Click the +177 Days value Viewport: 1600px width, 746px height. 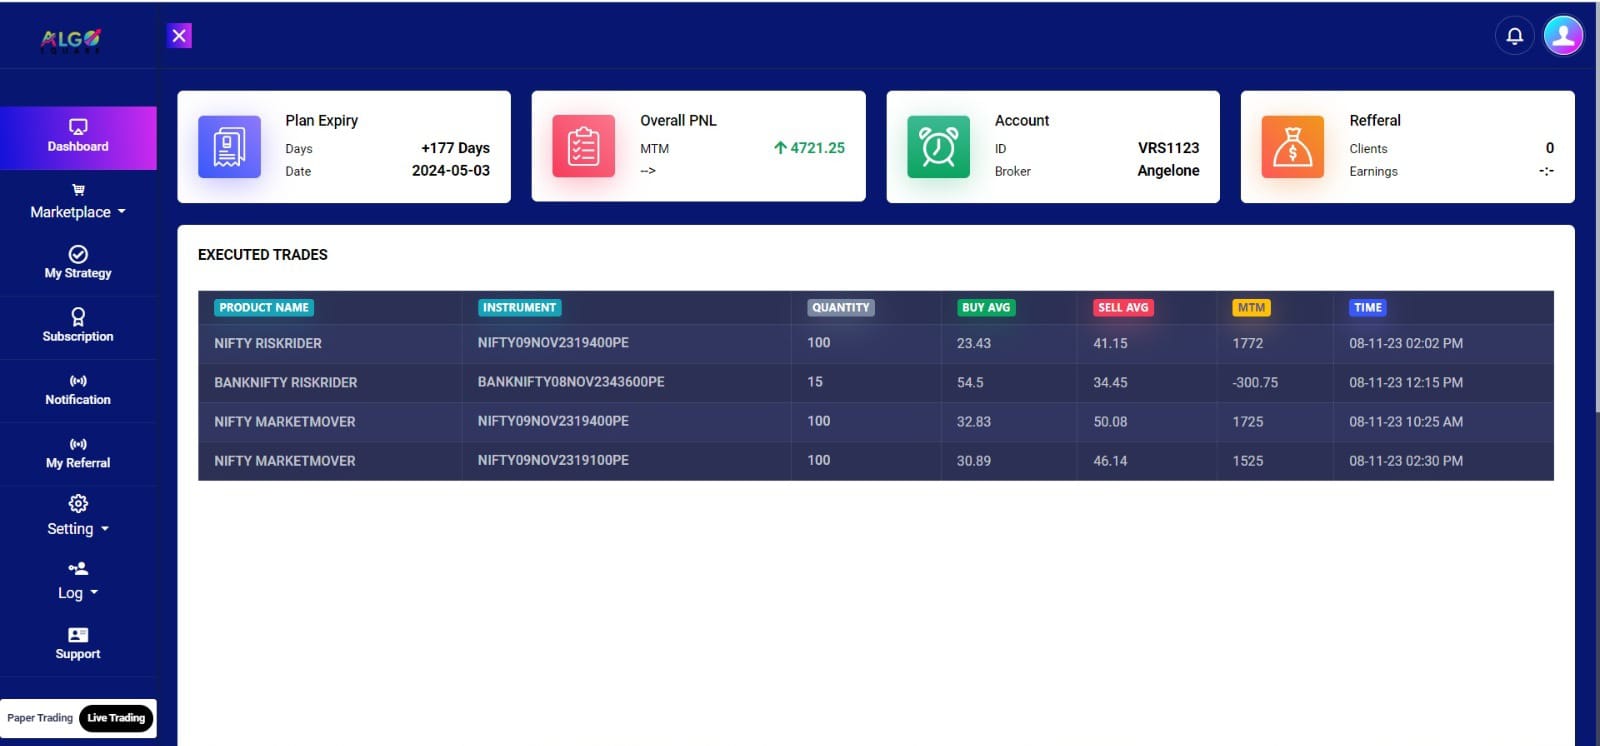pyautogui.click(x=455, y=148)
